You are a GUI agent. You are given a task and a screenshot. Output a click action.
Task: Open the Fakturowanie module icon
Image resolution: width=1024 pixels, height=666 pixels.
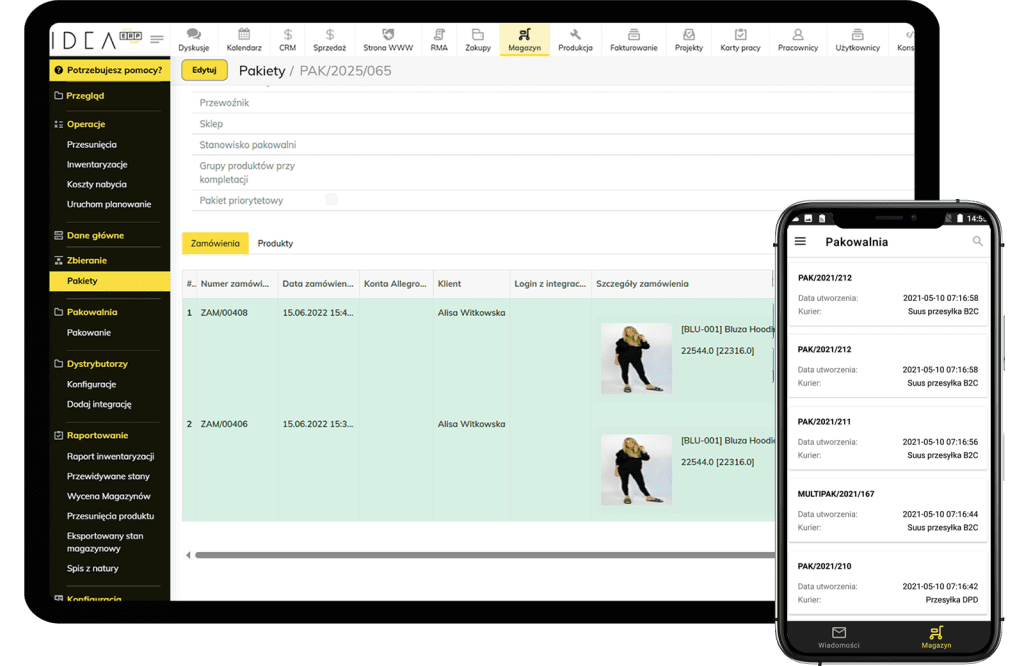(x=634, y=35)
